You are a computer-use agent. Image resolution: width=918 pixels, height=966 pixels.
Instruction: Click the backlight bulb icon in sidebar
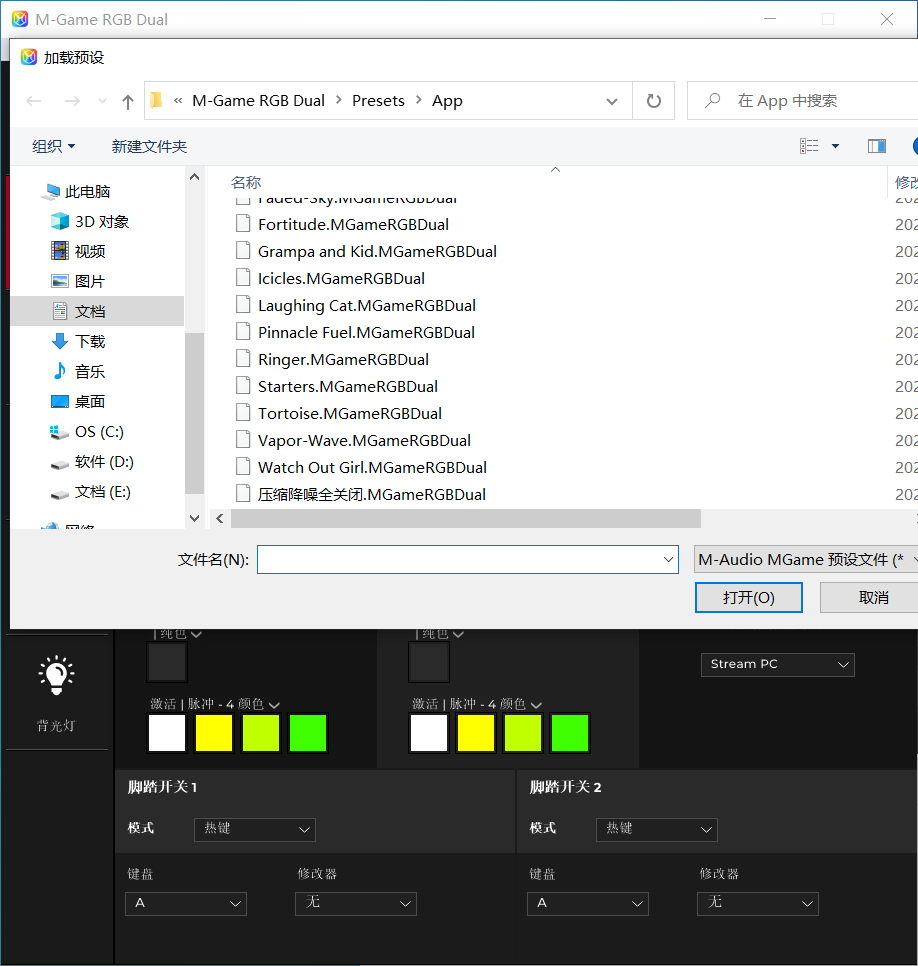point(56,676)
